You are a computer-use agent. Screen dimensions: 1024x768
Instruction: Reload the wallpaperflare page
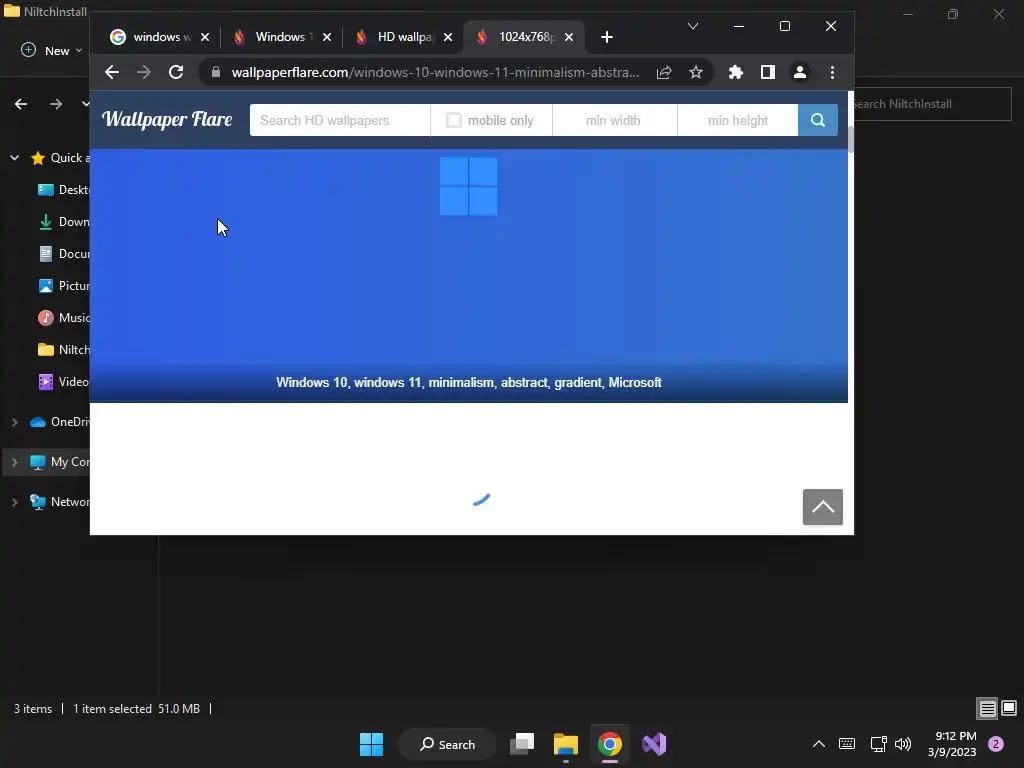[176, 72]
